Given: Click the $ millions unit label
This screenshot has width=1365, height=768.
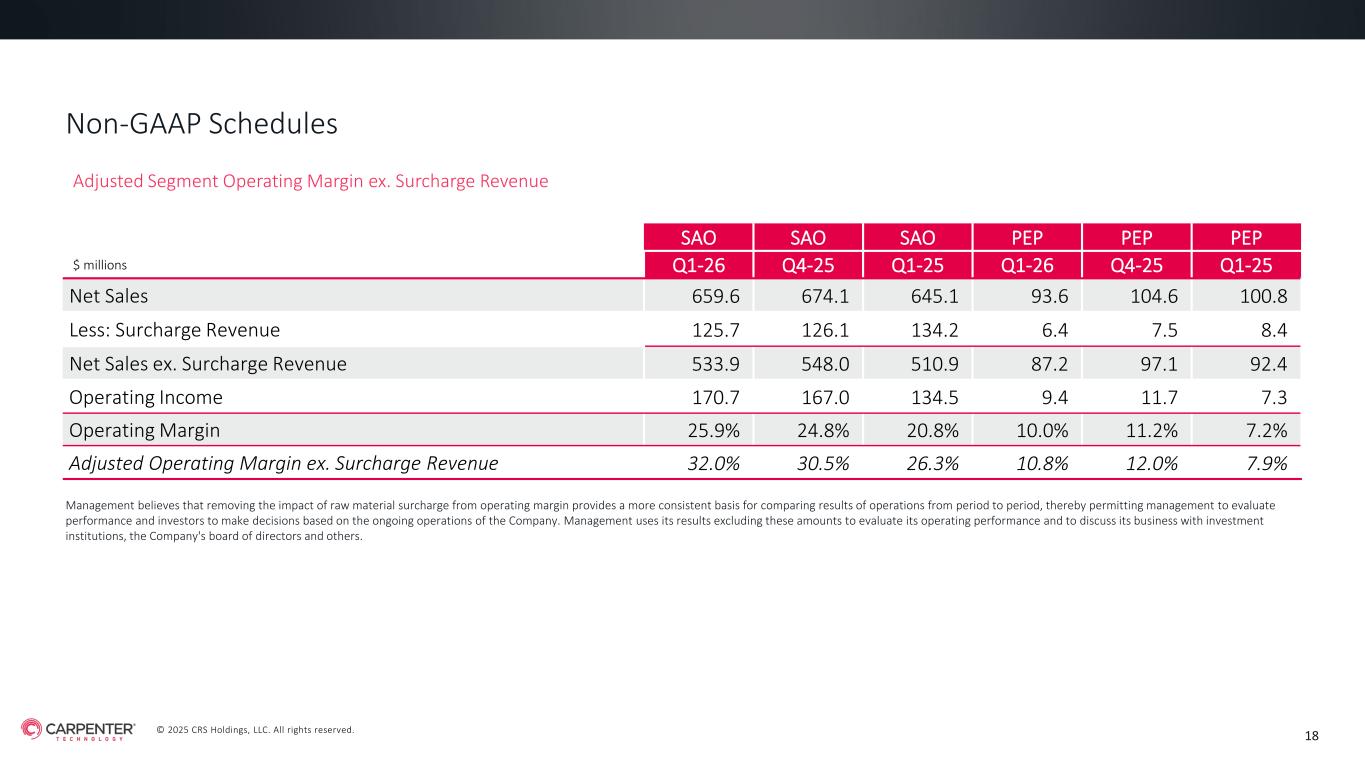Looking at the screenshot, I should click(x=99, y=265).
